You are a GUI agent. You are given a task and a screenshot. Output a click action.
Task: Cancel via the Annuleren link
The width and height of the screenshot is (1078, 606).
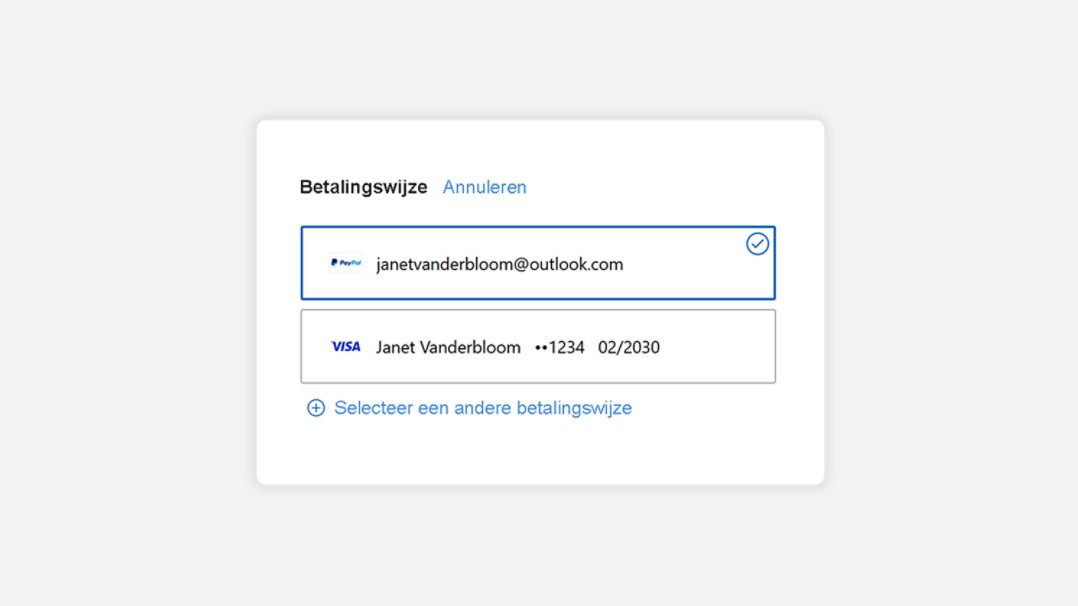coord(484,187)
